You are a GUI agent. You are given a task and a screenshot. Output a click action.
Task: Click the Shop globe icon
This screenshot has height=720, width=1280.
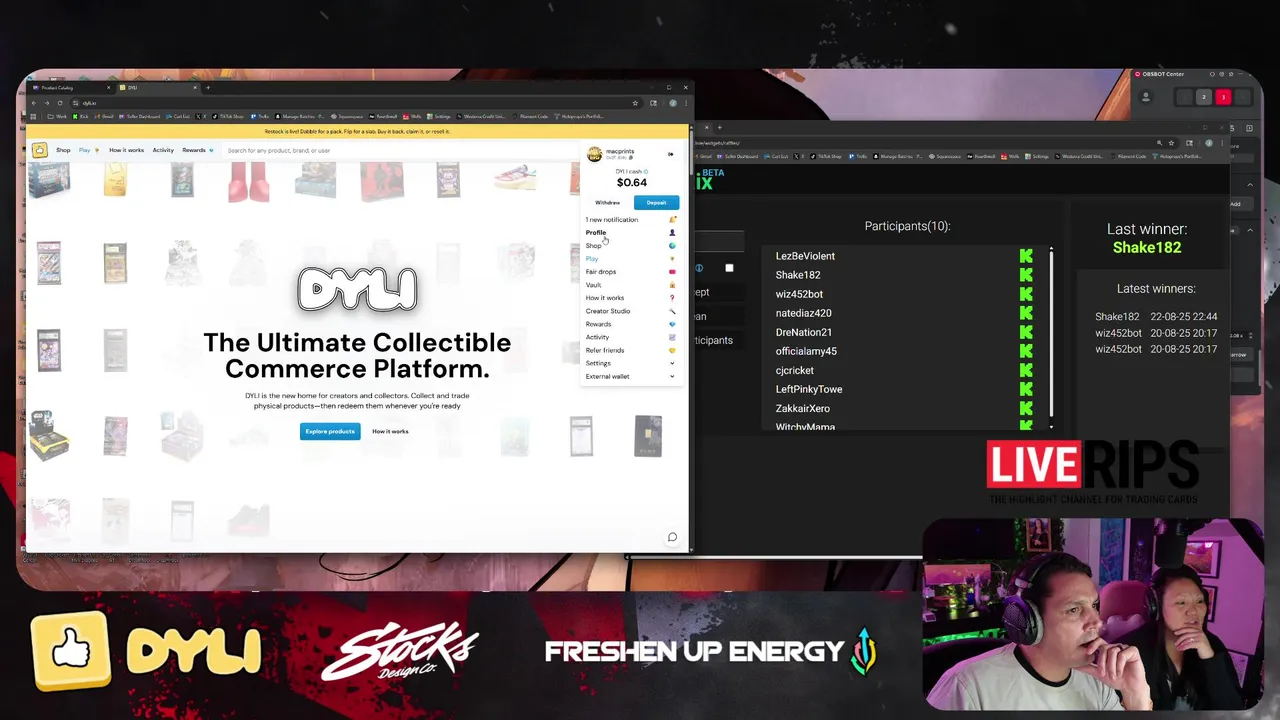[x=672, y=245]
